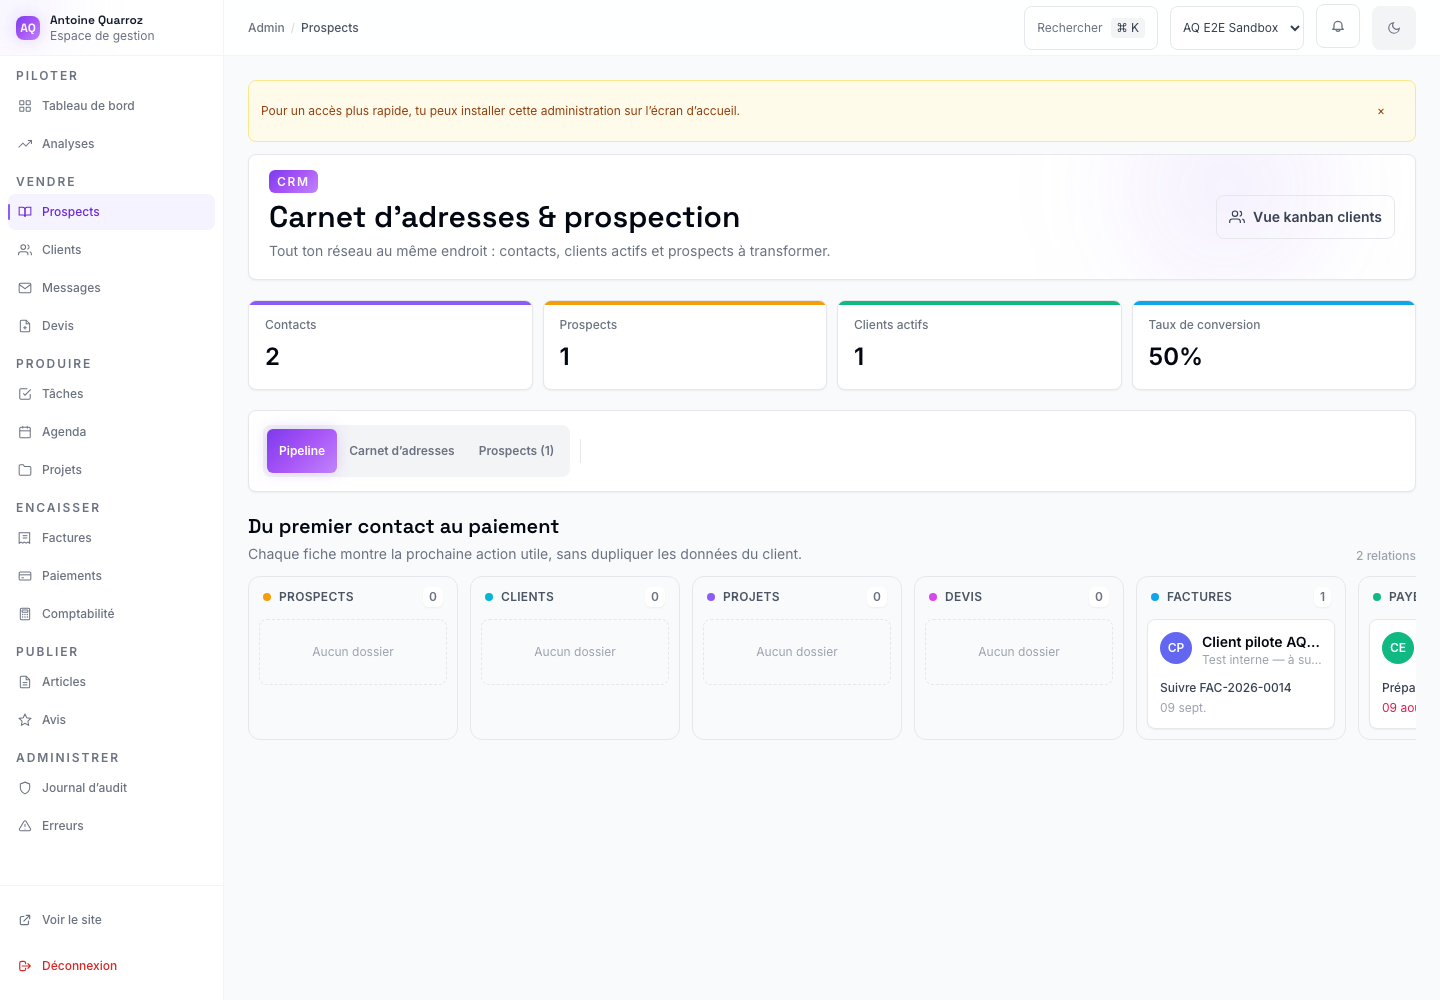Switch to the Carnet d'adresses tab
The height and width of the screenshot is (1000, 1440).
[x=402, y=451]
